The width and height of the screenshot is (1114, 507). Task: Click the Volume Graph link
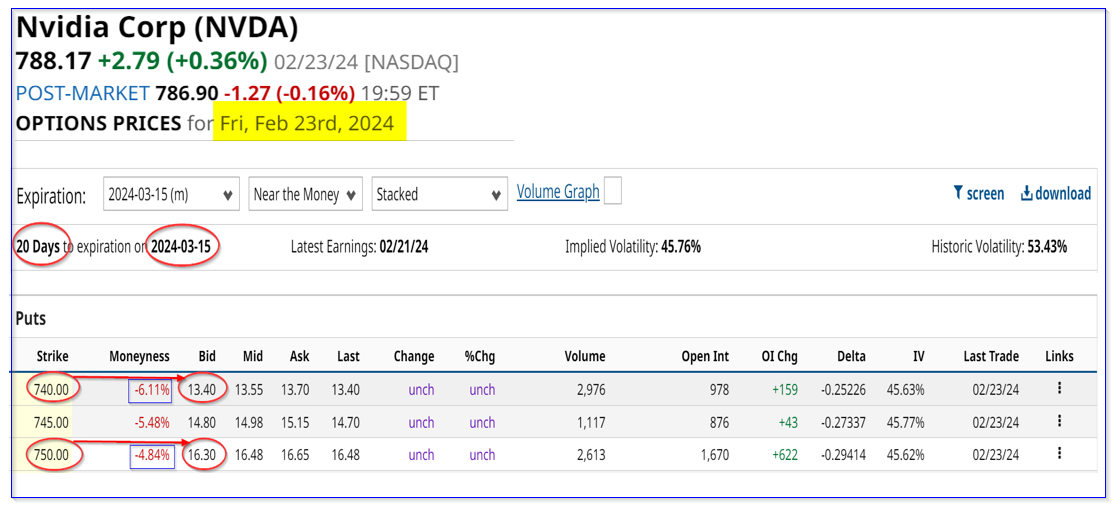coord(558,192)
